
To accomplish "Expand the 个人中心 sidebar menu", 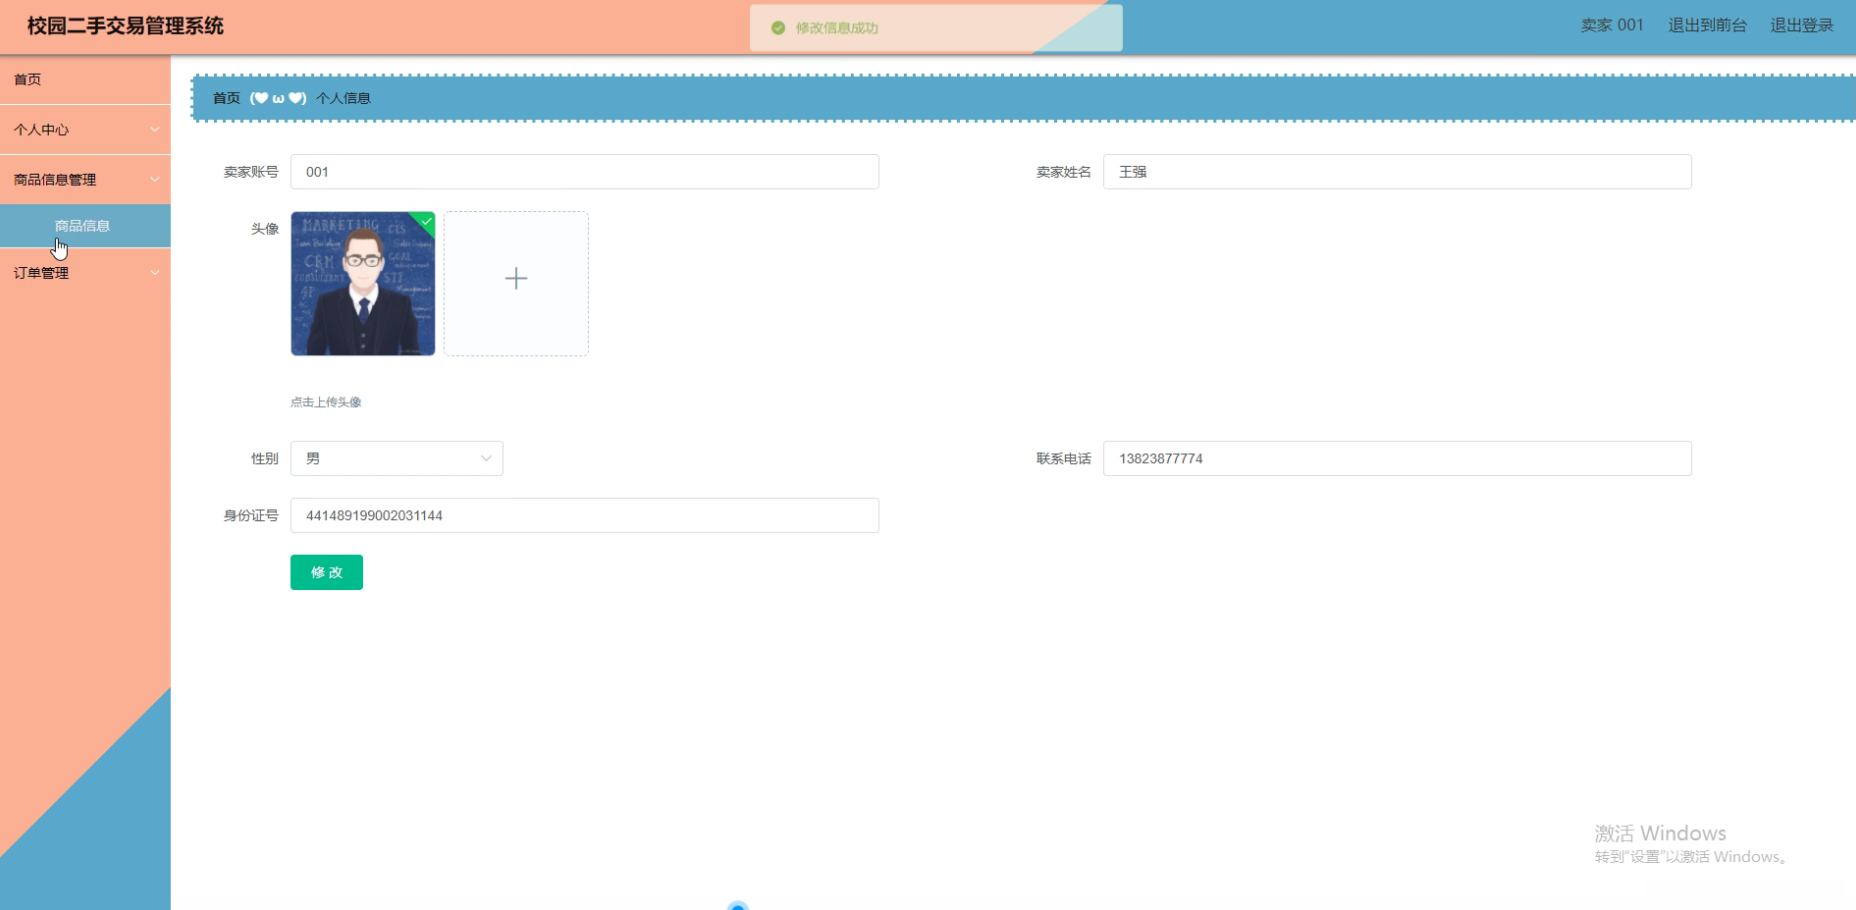I will click(x=85, y=130).
